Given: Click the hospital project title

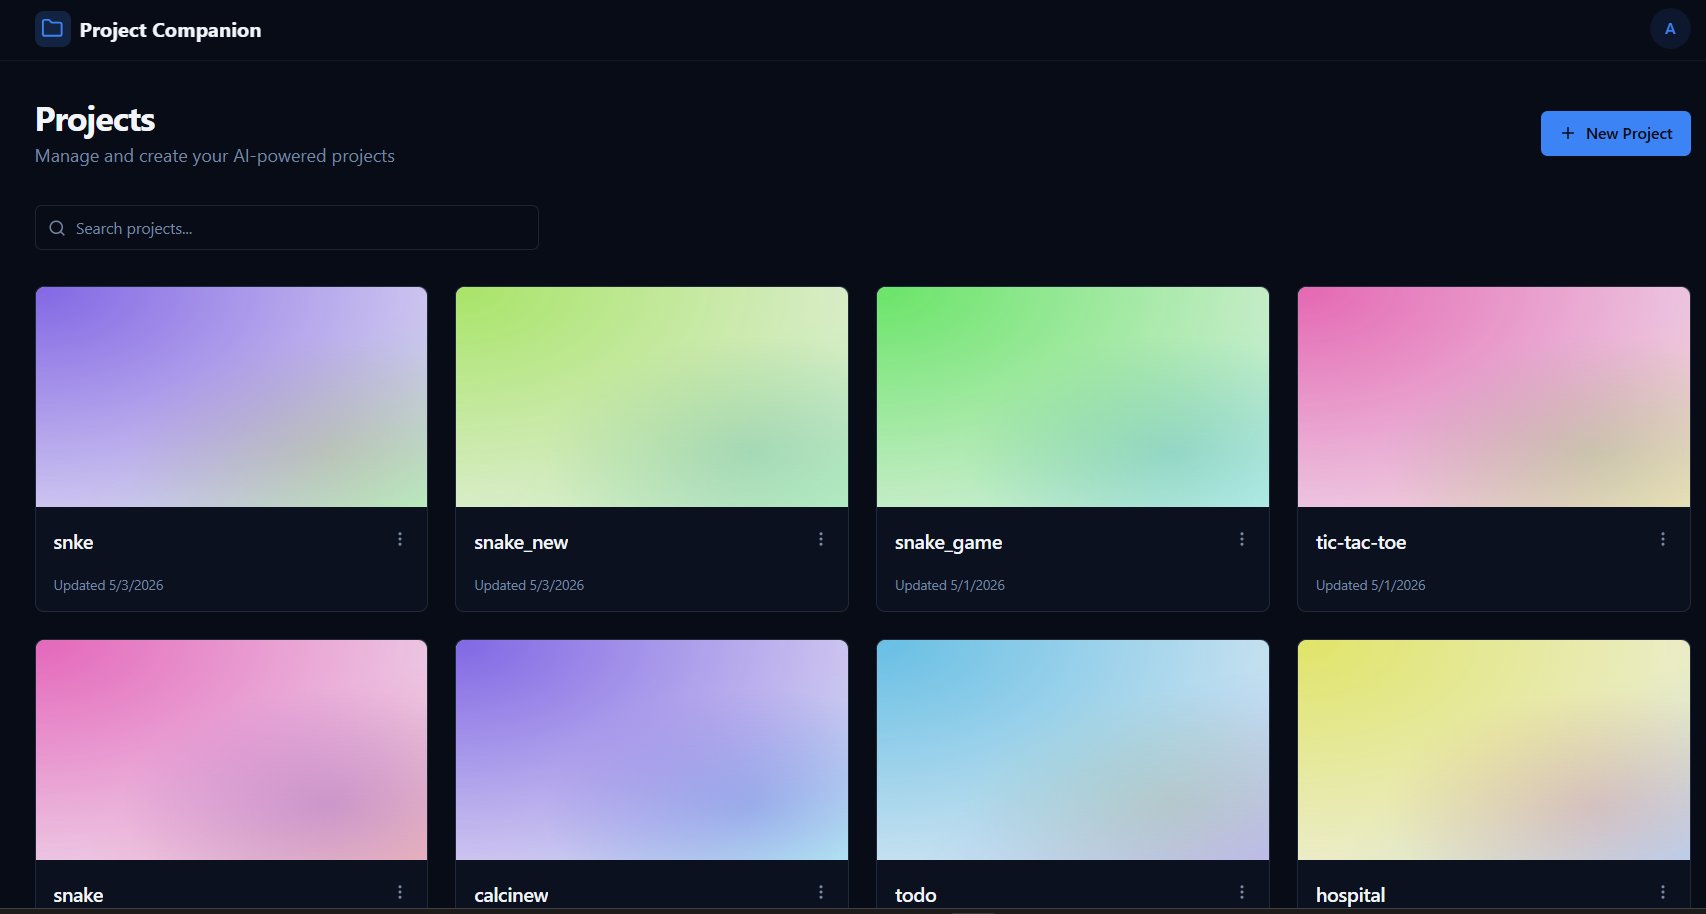Looking at the screenshot, I should 1350,895.
